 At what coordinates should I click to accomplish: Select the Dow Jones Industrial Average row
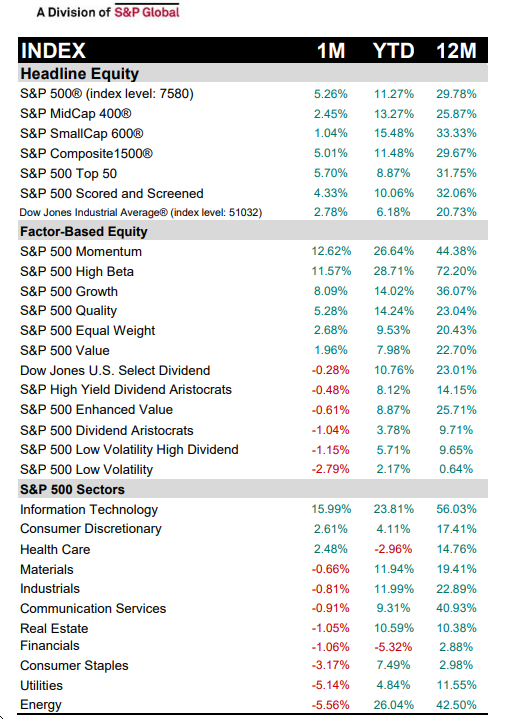tap(253, 212)
